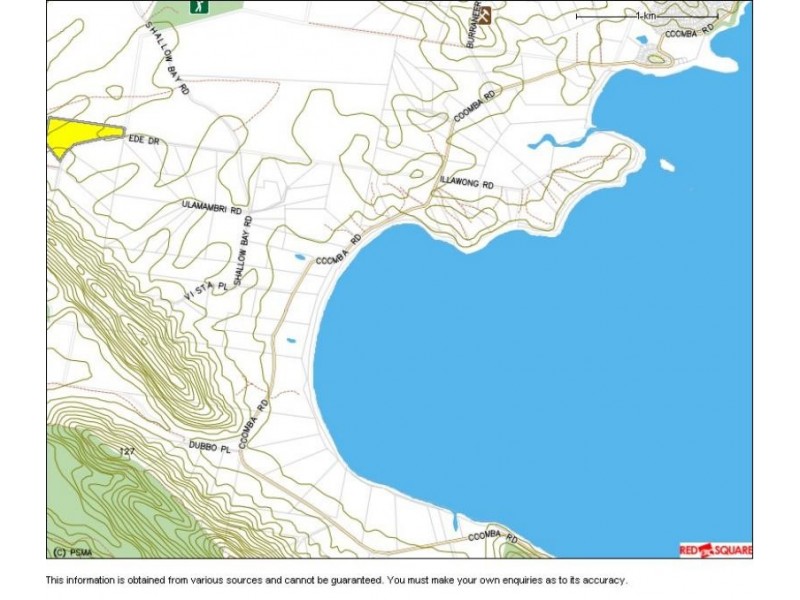Select the small blue pond near Coomba Rd

[x=300, y=255]
